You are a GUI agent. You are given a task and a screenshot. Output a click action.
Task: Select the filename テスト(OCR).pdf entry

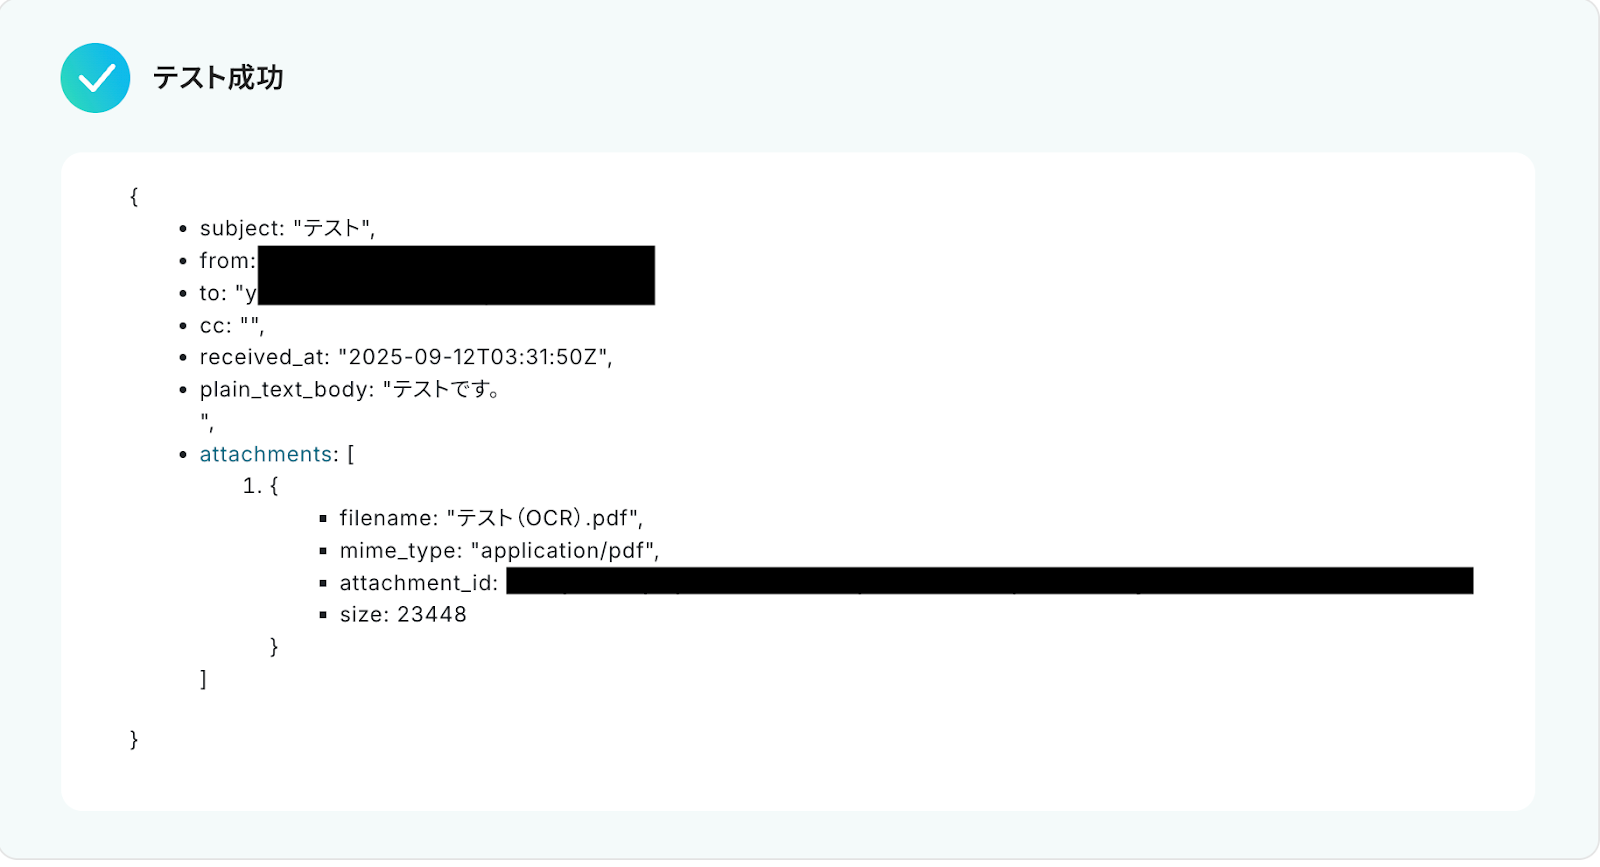coord(491,518)
